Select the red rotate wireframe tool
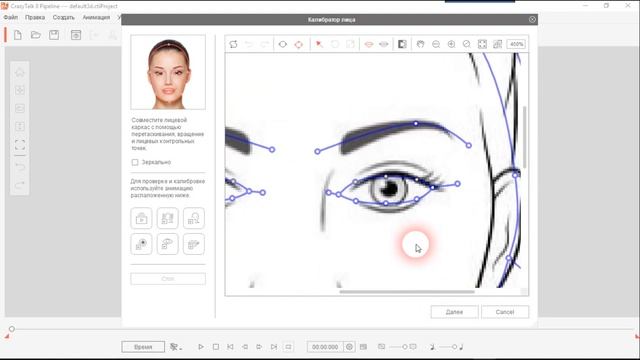 click(299, 44)
